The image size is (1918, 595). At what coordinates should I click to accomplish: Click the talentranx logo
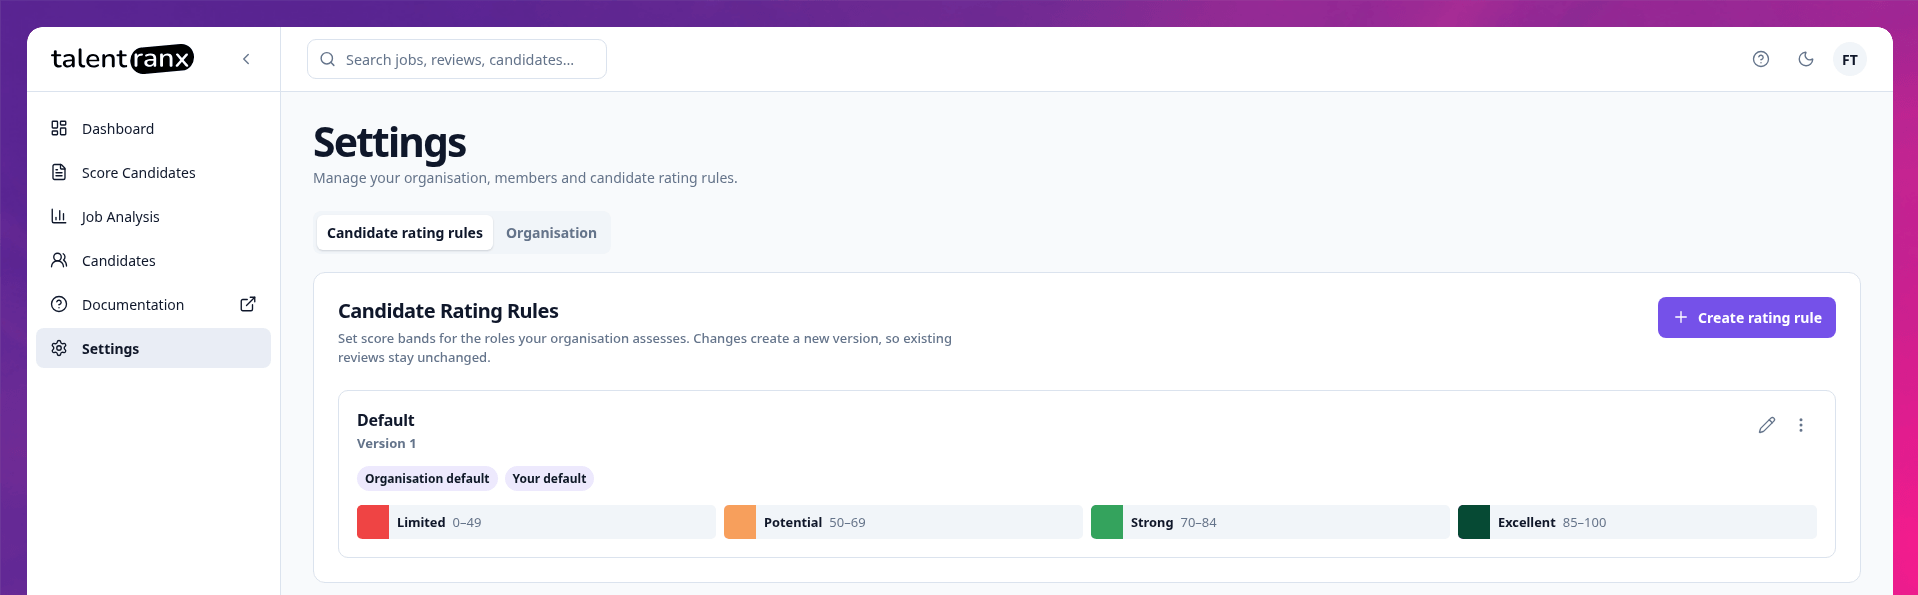pyautogui.click(x=122, y=59)
